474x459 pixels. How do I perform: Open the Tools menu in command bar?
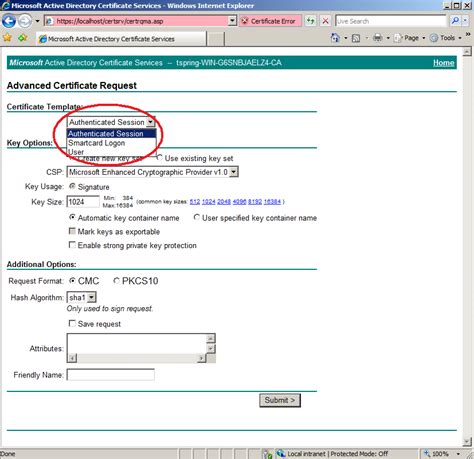coord(446,38)
